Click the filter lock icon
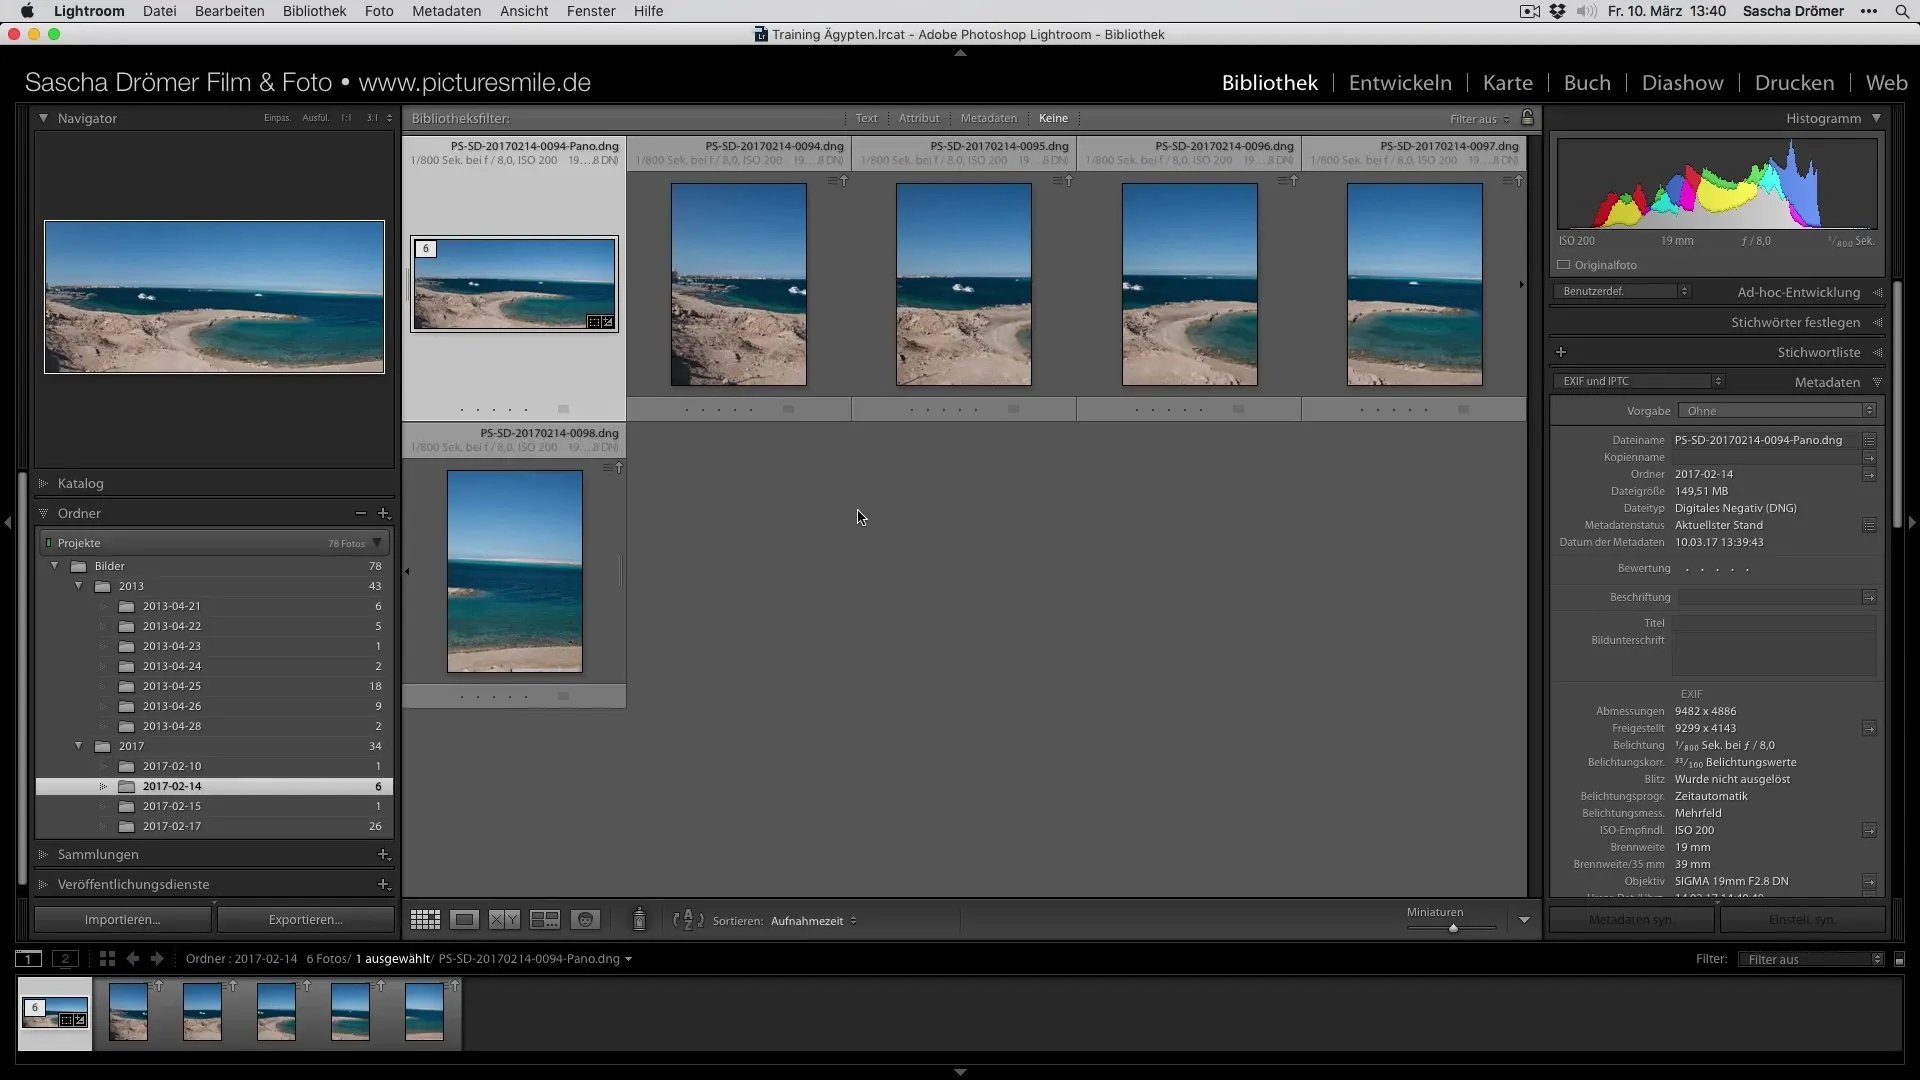1920x1080 pixels. (1527, 117)
